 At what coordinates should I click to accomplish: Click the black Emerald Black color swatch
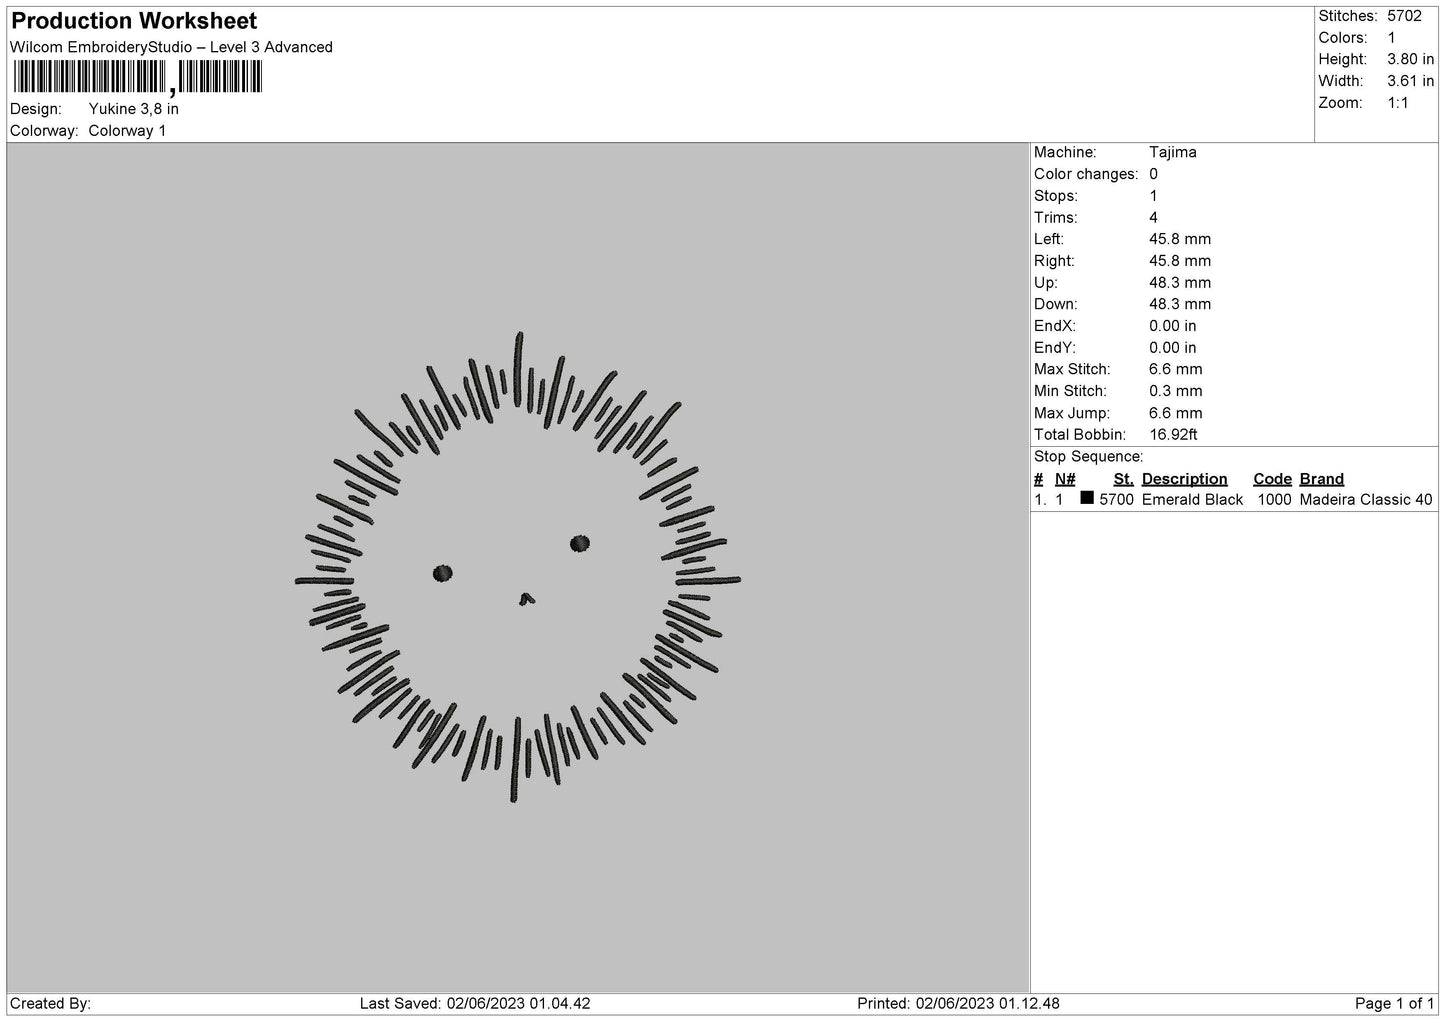point(1087,498)
